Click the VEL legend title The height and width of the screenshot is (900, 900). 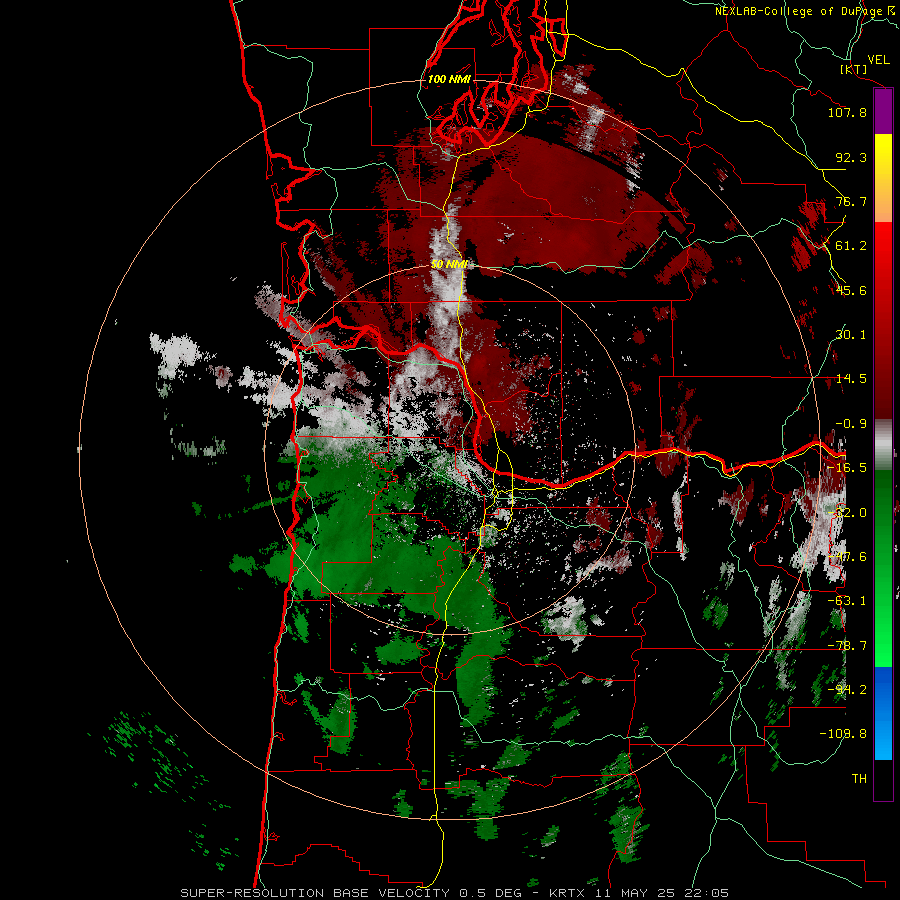coord(878,60)
